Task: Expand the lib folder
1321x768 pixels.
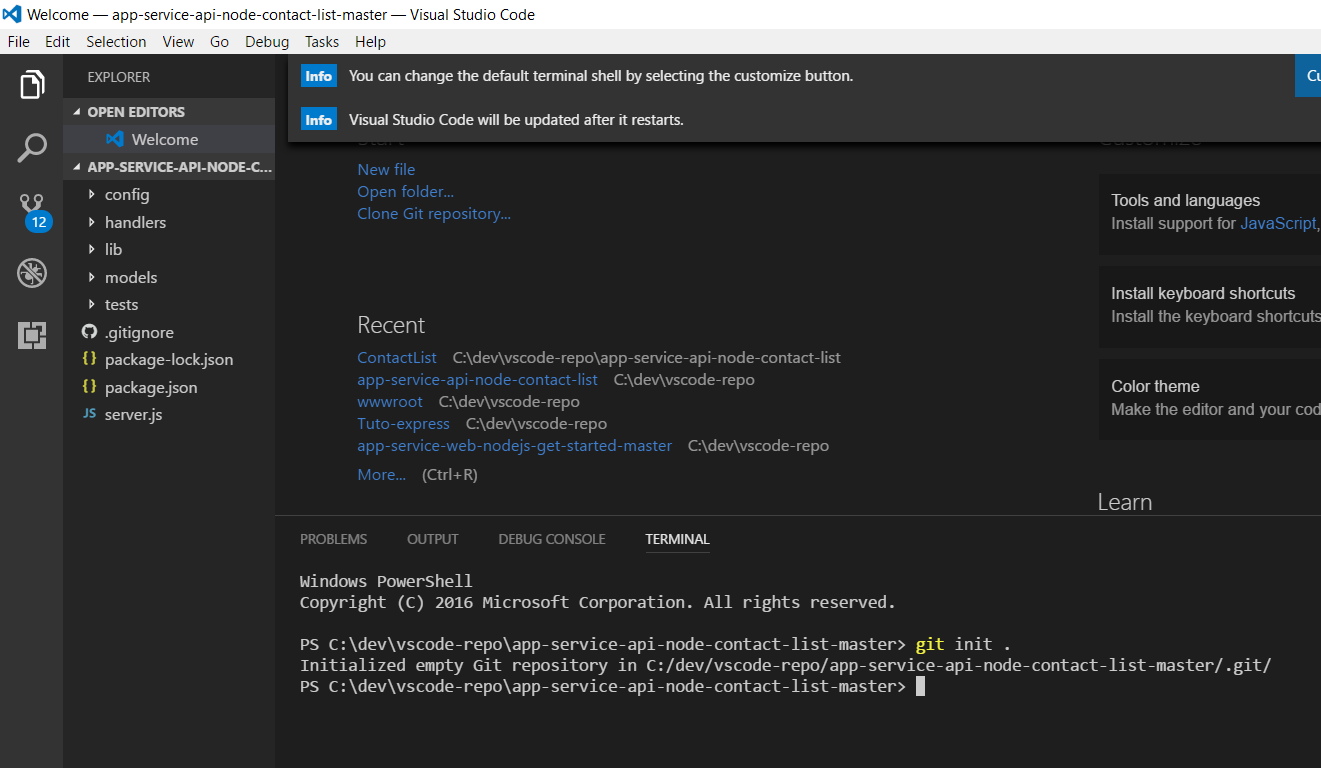Action: pyautogui.click(x=92, y=249)
